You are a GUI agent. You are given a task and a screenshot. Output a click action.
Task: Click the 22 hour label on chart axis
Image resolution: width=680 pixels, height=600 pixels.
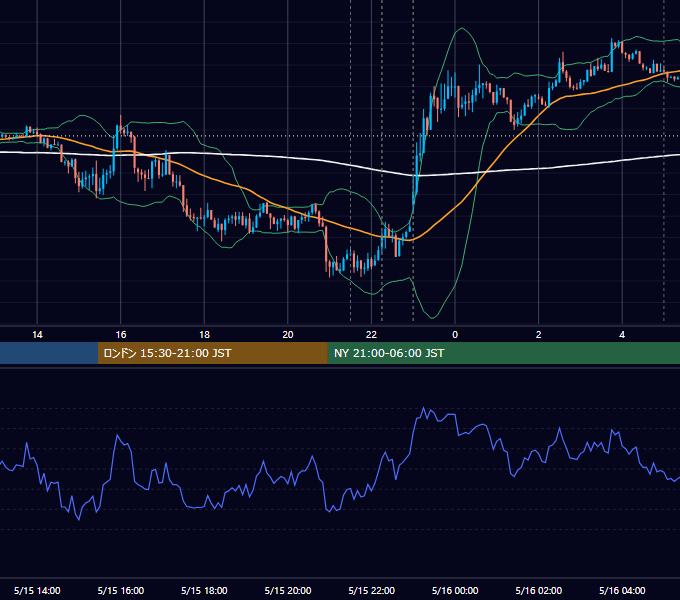[371, 335]
